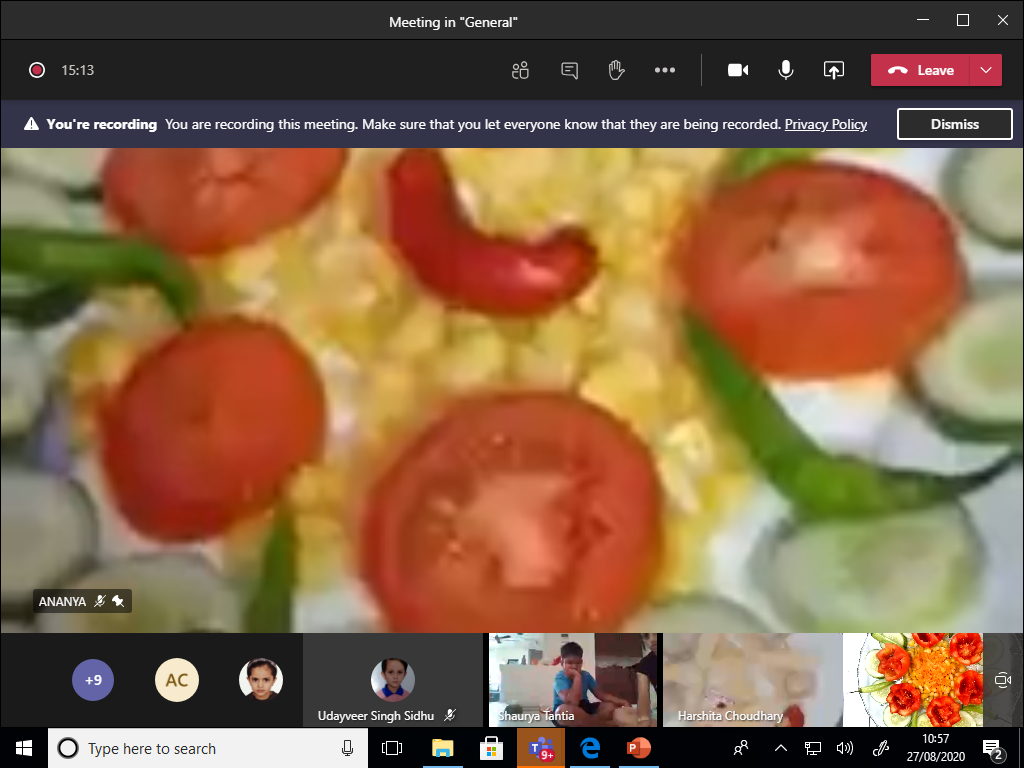This screenshot has height=768, width=1024.
Task: Dismiss the recording notification banner
Action: point(954,124)
